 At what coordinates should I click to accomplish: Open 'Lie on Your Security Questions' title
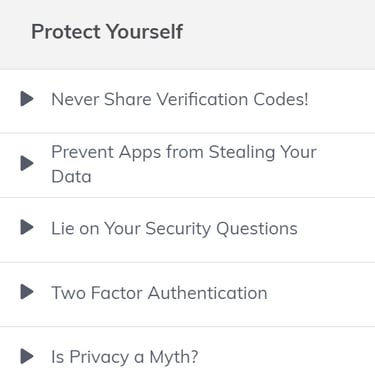pos(174,229)
